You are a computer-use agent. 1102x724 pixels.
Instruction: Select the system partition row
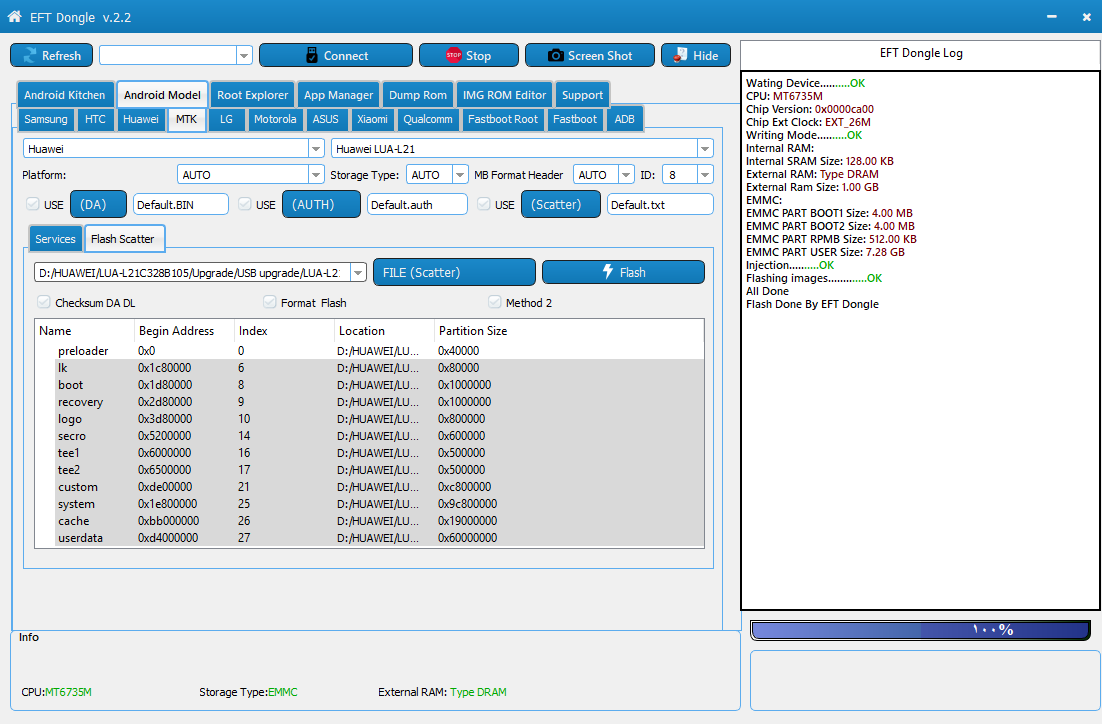coord(369,504)
